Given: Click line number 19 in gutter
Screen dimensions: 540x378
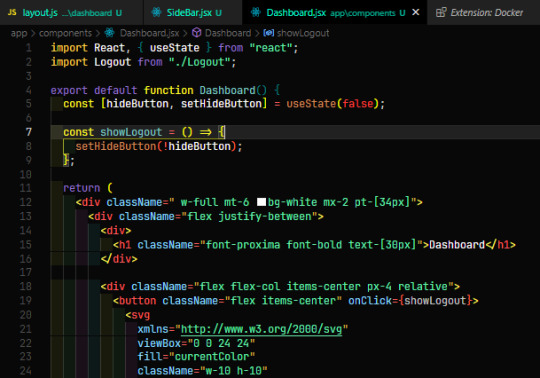Looking at the screenshot, I should tap(26, 301).
